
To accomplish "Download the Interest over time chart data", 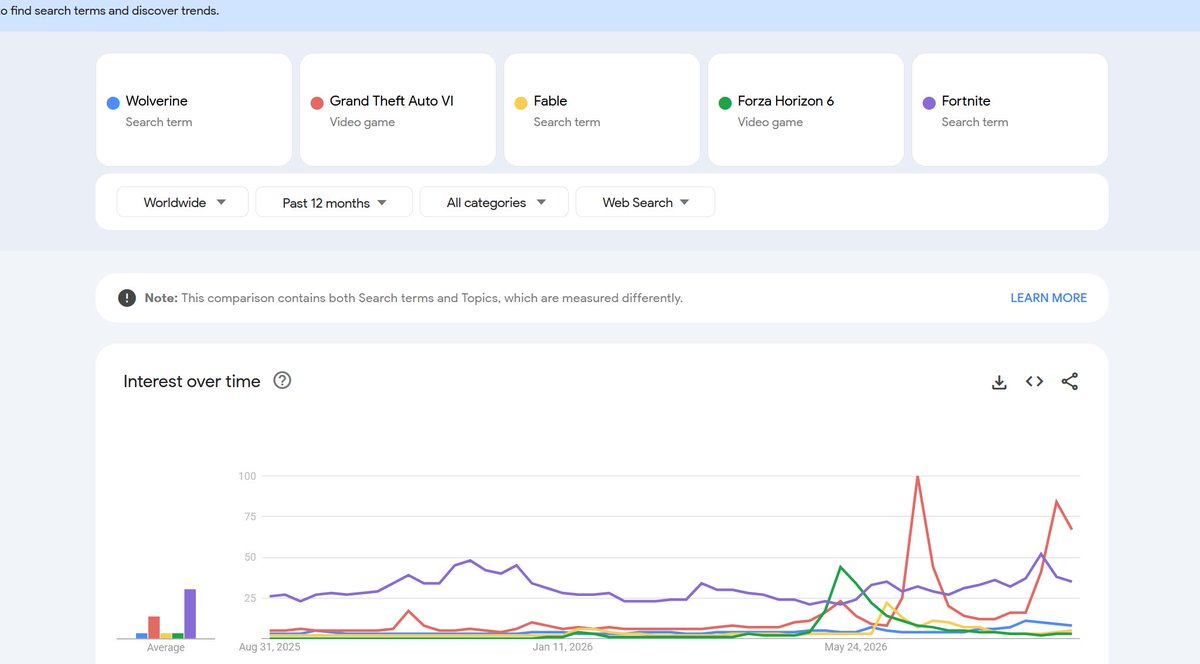I will 999,382.
